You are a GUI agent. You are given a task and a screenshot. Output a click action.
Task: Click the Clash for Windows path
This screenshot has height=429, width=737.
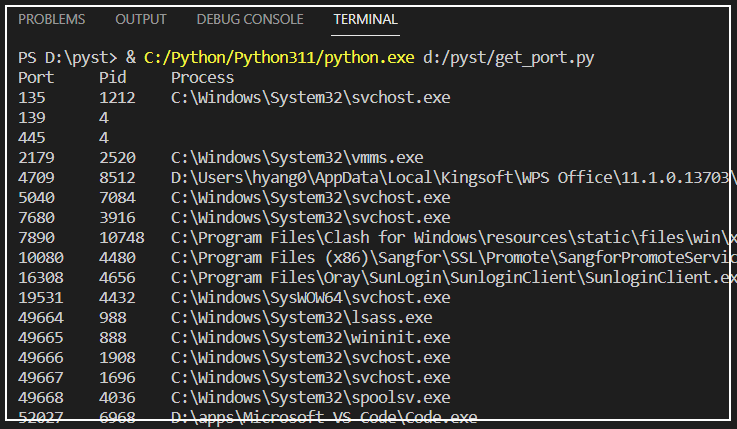(x=453, y=238)
